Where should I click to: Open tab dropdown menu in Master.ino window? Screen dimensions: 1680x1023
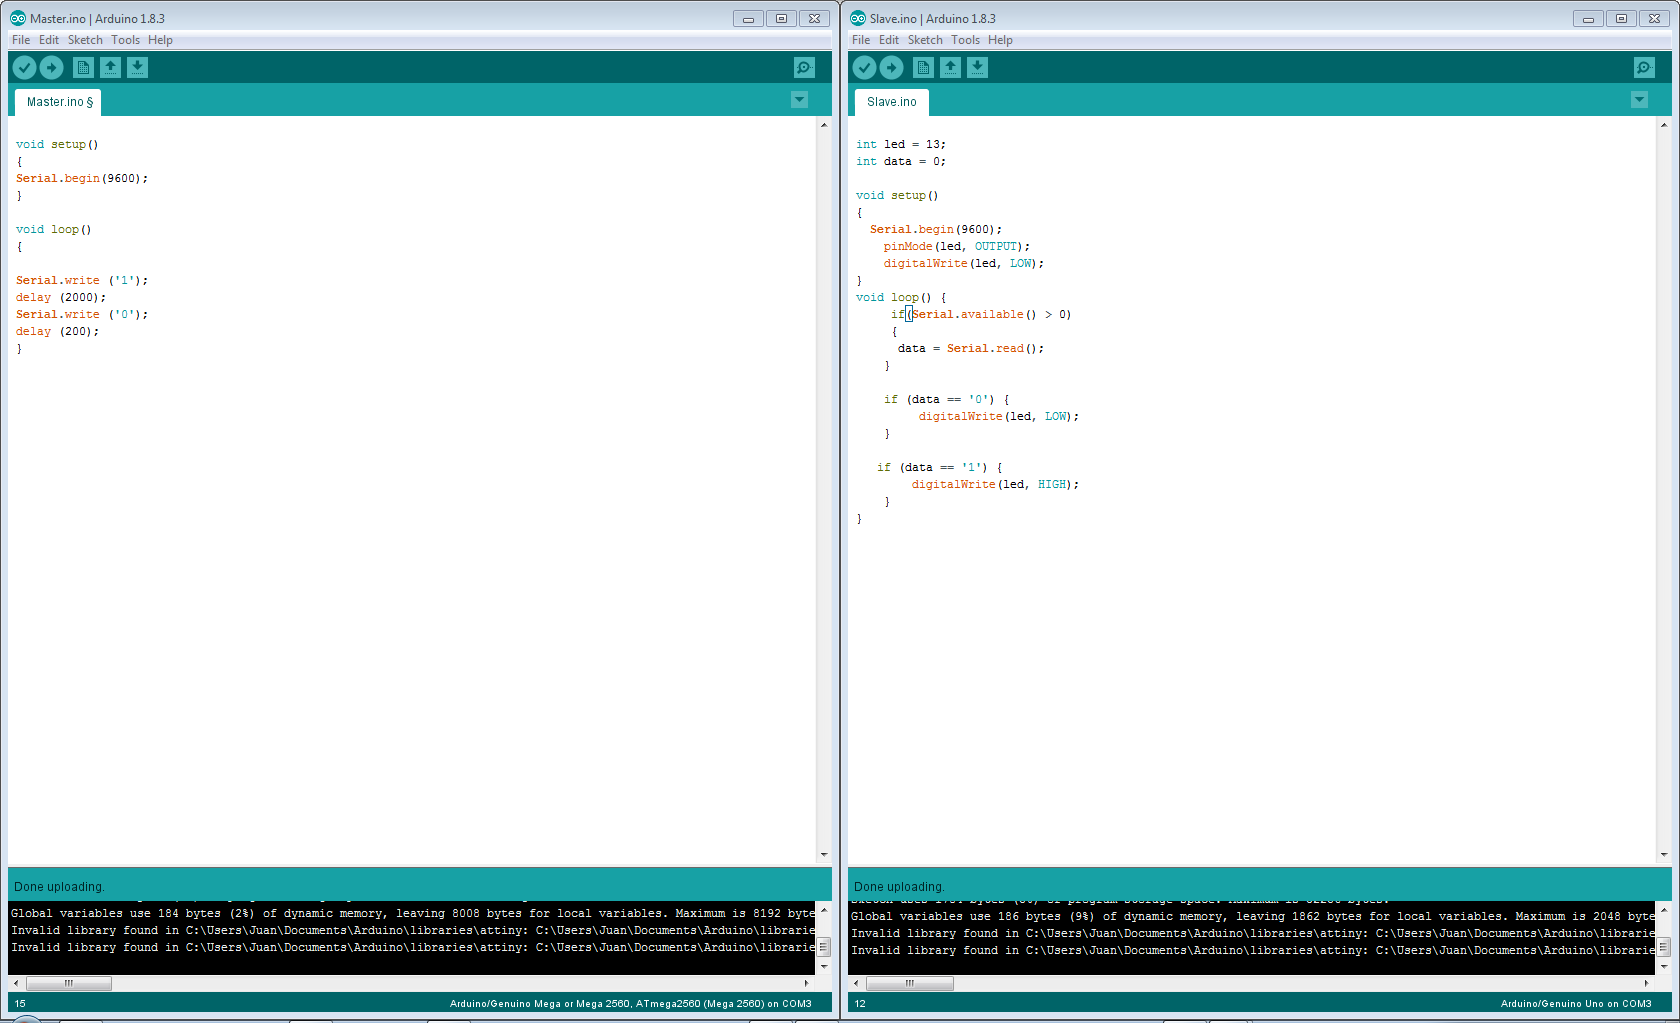click(799, 100)
